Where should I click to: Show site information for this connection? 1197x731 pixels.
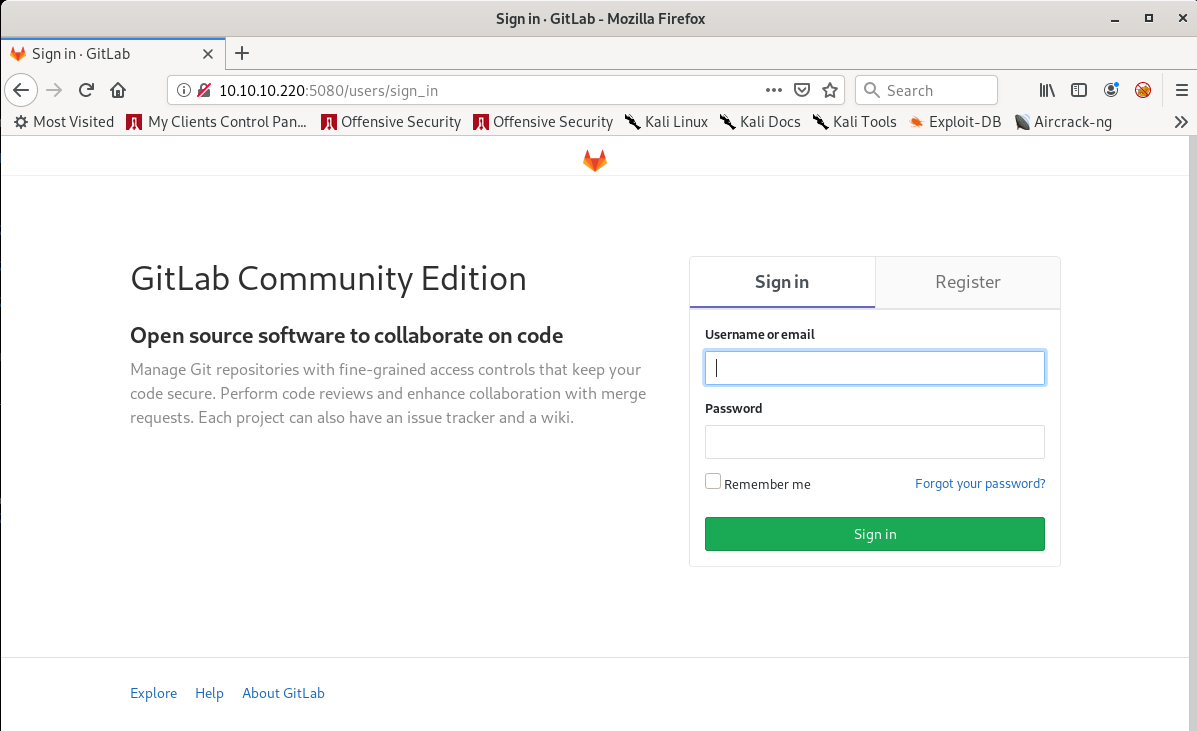183,90
